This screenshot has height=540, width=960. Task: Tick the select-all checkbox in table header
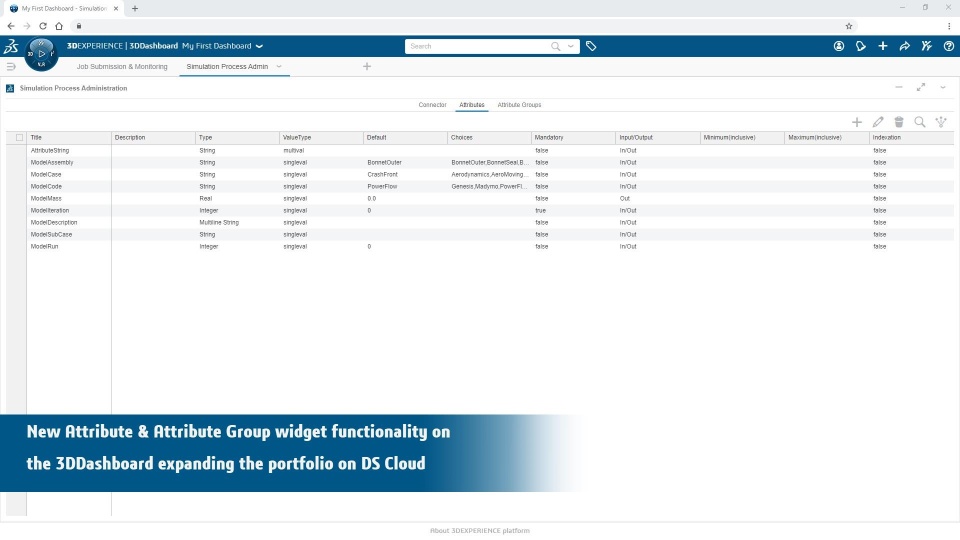click(20, 137)
